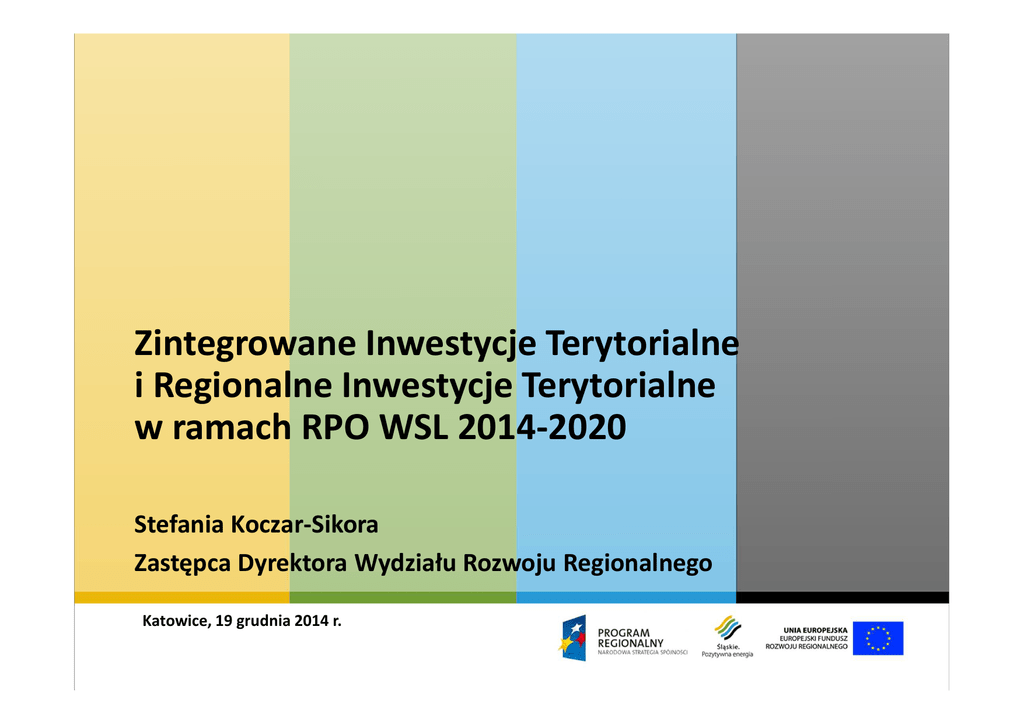Image resolution: width=1024 pixels, height=724 pixels.
Task: Select the presenter name Stefania Koczar-Sikora
Action: [x=256, y=524]
